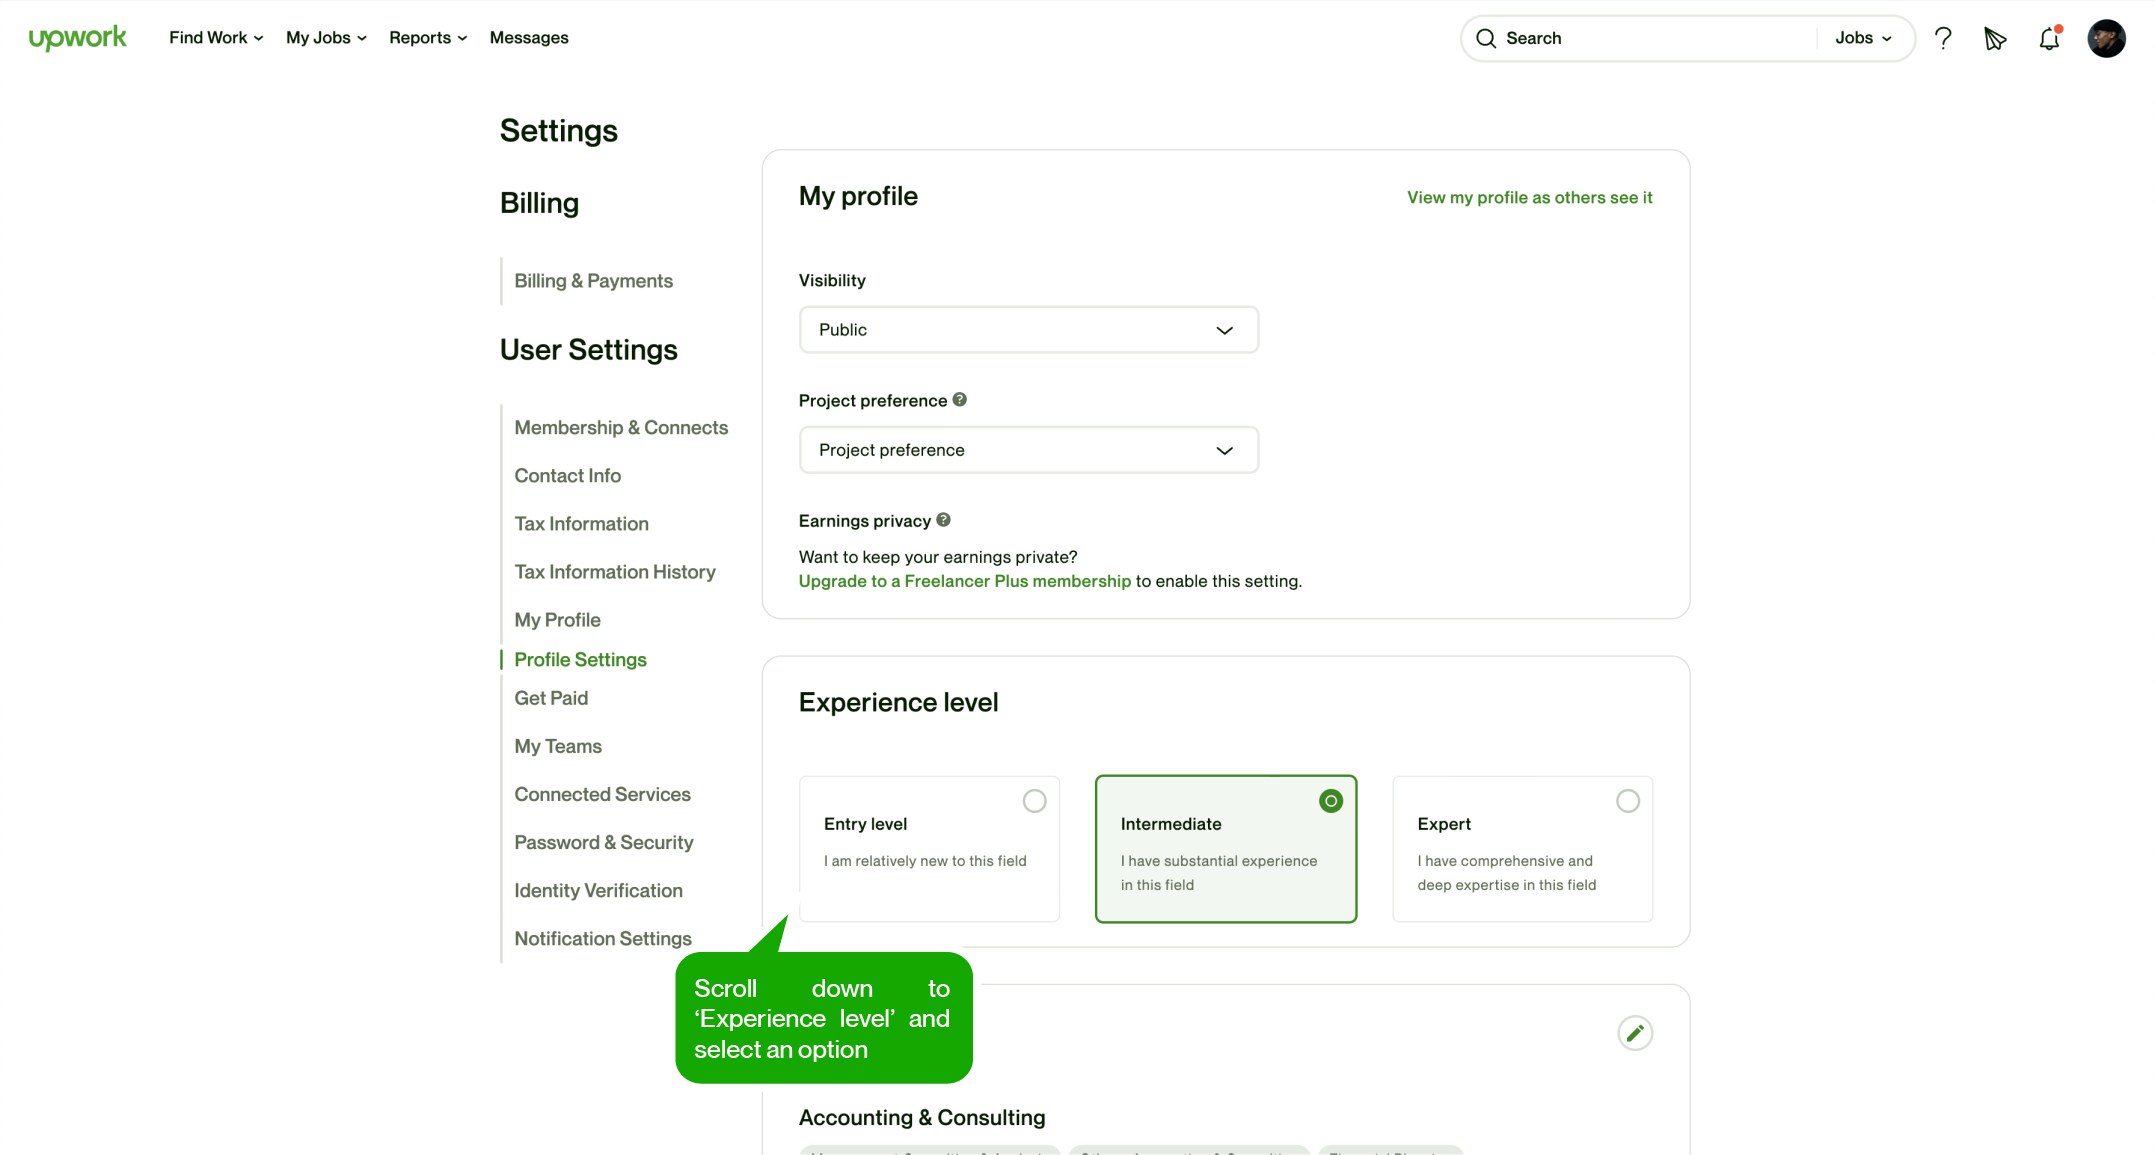This screenshot has height=1155, width=2155.
Task: Click View my profile as others see it
Action: 1529,198
